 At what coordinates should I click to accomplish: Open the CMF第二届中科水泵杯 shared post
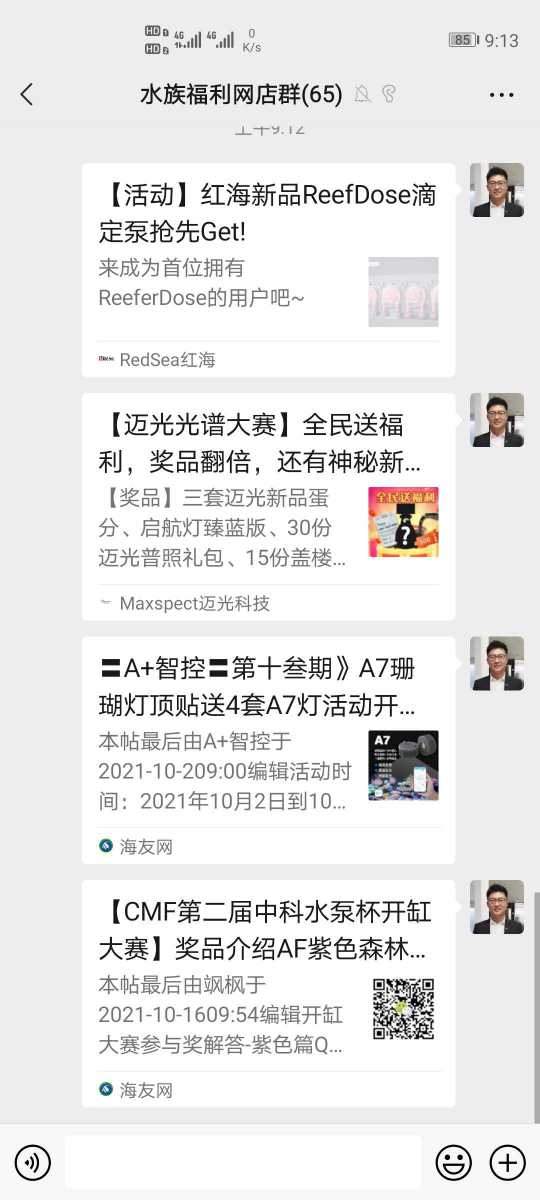point(268,994)
